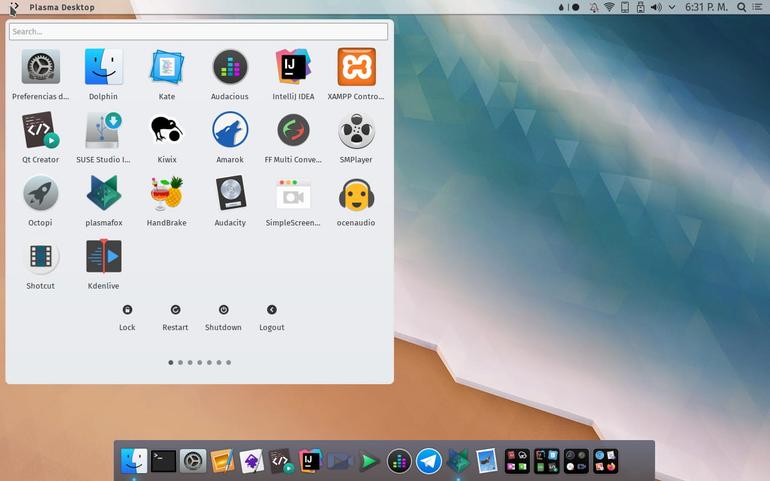Jump to the last launcher page dot
Image resolution: width=770 pixels, height=481 pixels.
pyautogui.click(x=228, y=363)
